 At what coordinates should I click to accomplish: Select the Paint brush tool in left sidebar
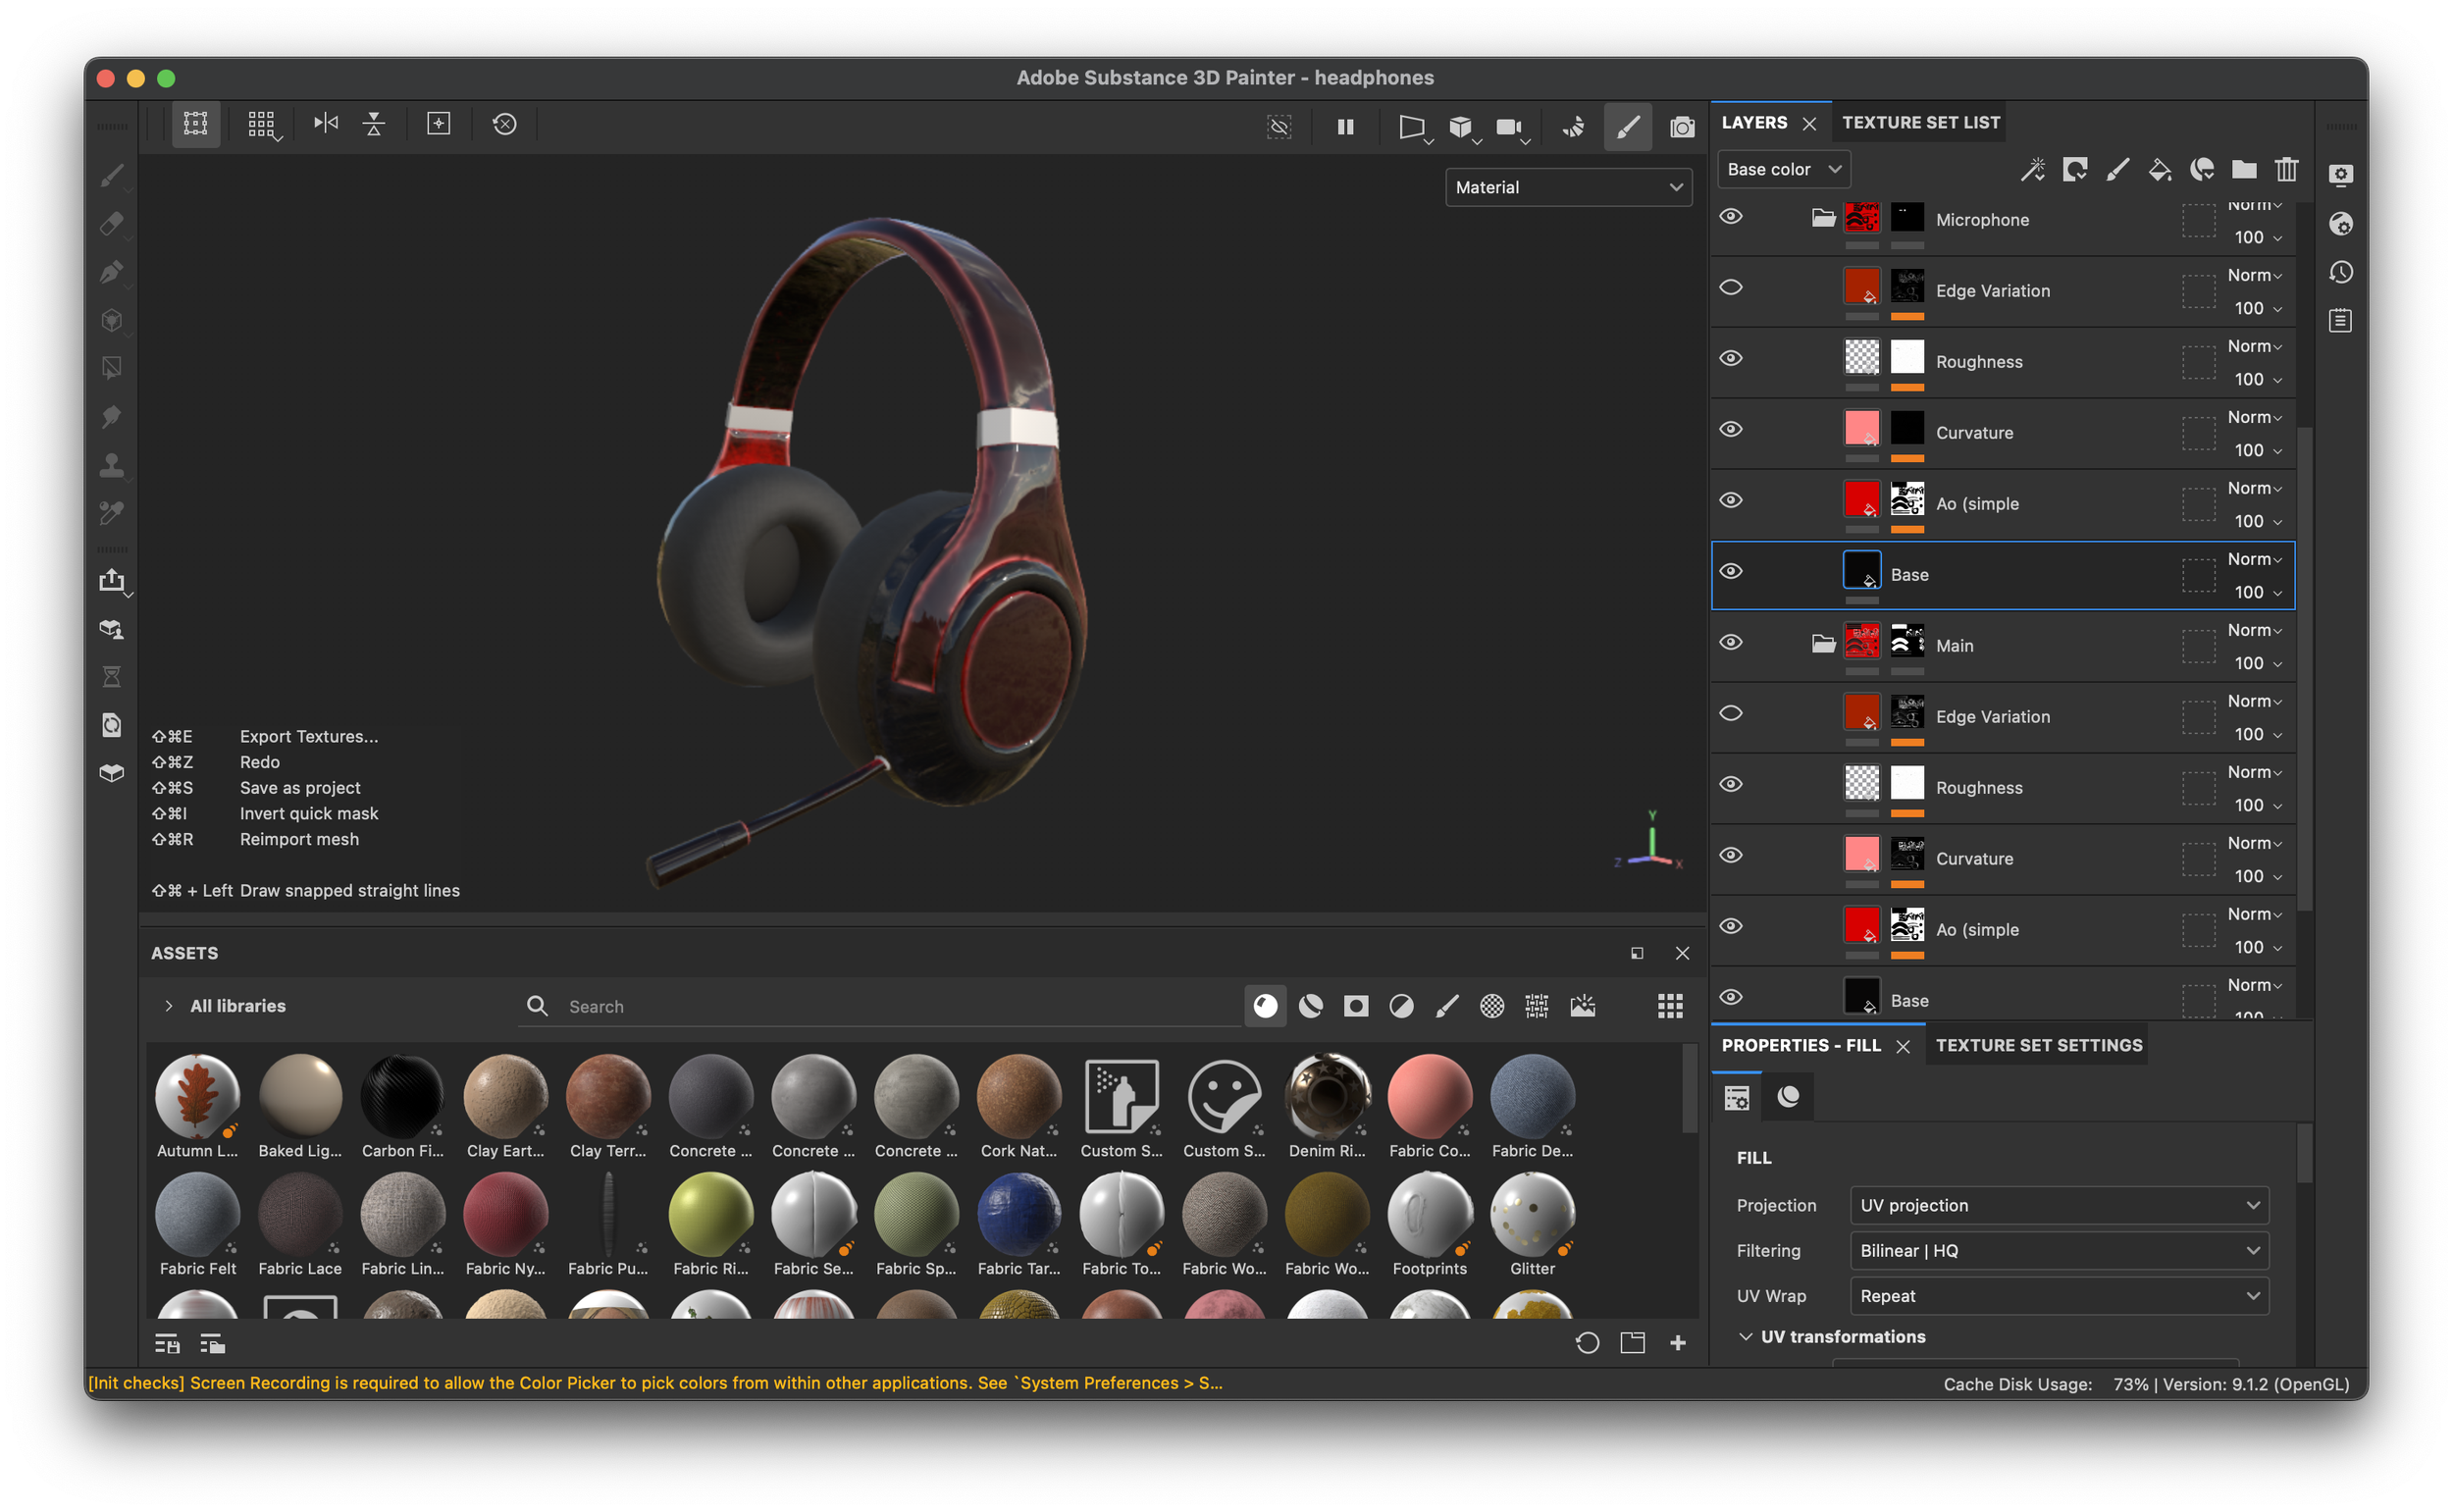[x=112, y=176]
